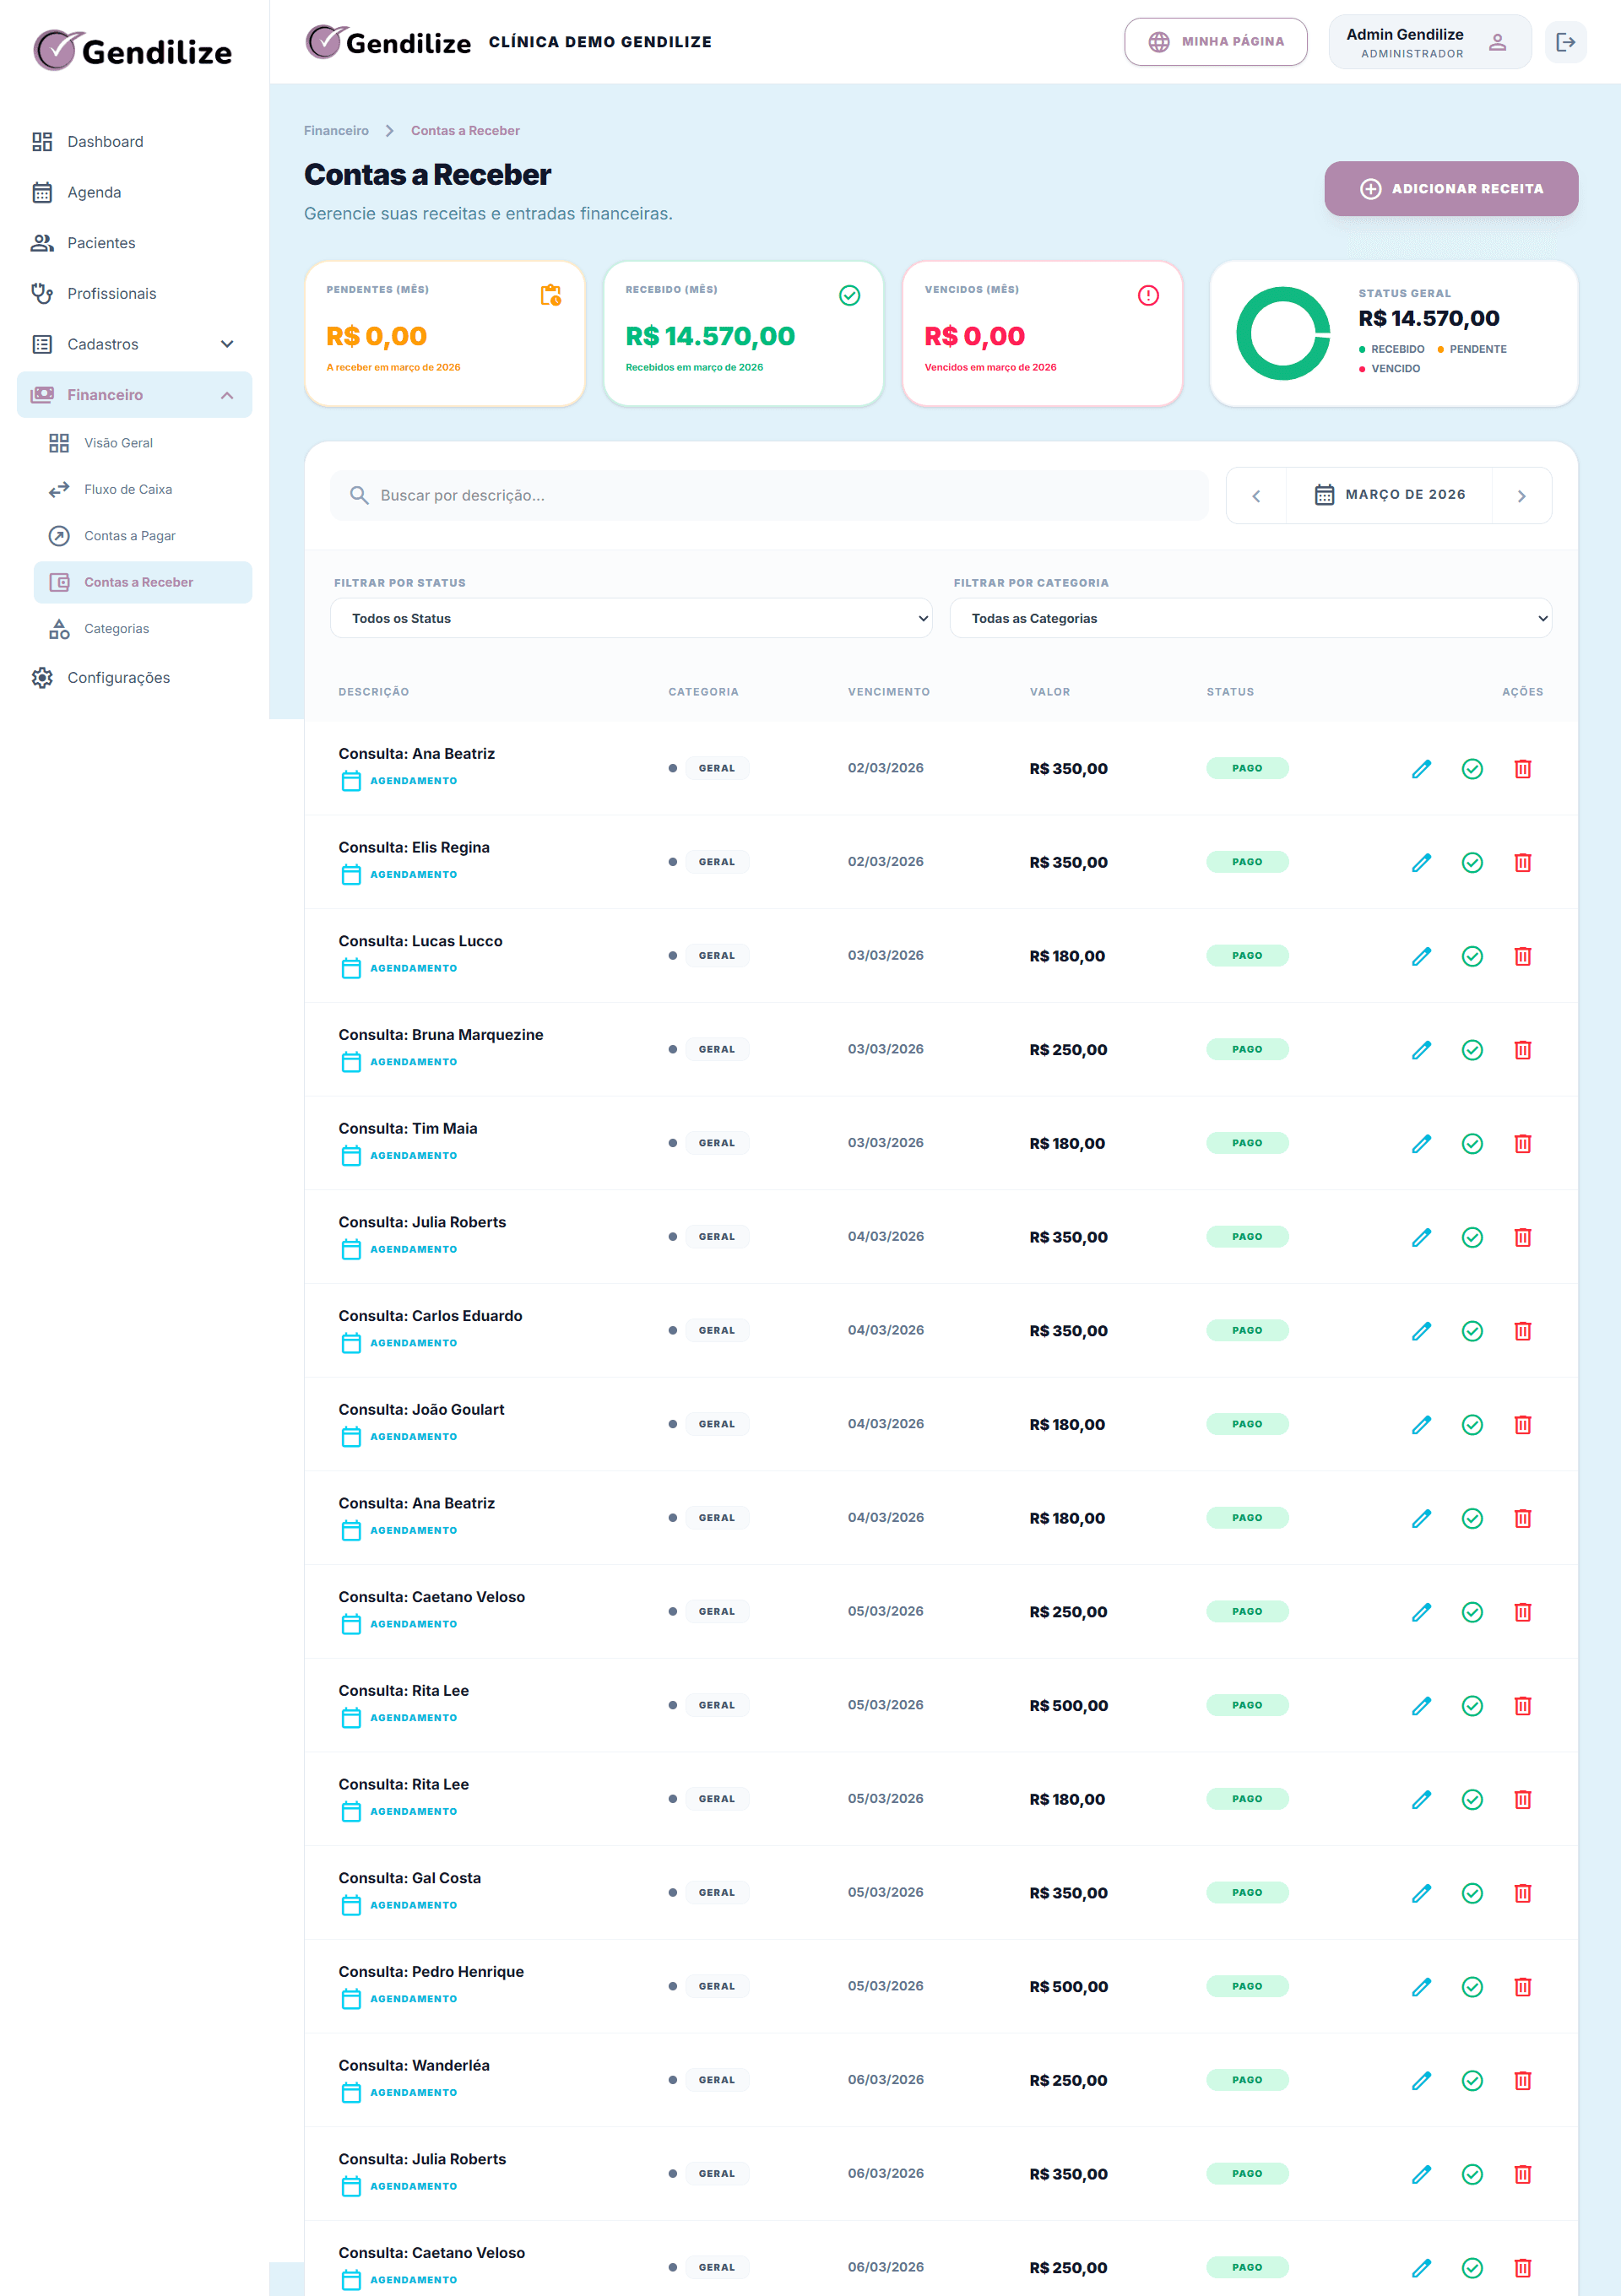The height and width of the screenshot is (2296, 1621).
Task: Open Minha Página button
Action: [1215, 42]
